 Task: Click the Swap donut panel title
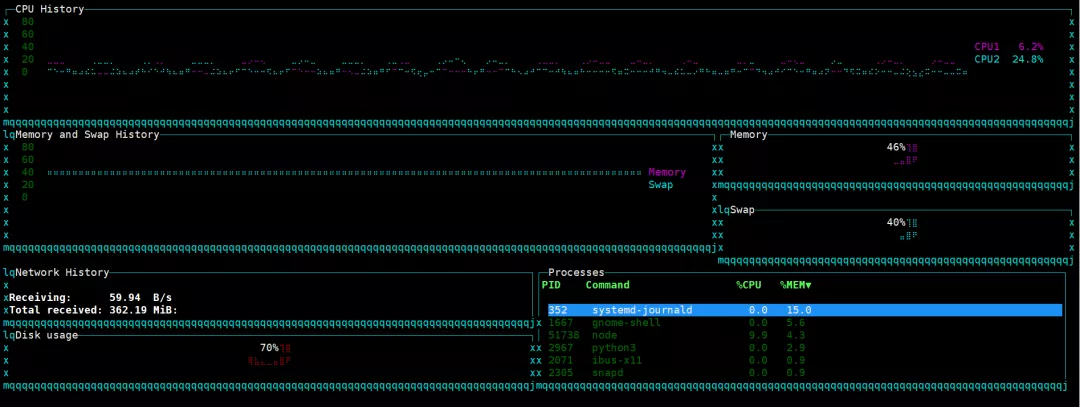(742, 209)
